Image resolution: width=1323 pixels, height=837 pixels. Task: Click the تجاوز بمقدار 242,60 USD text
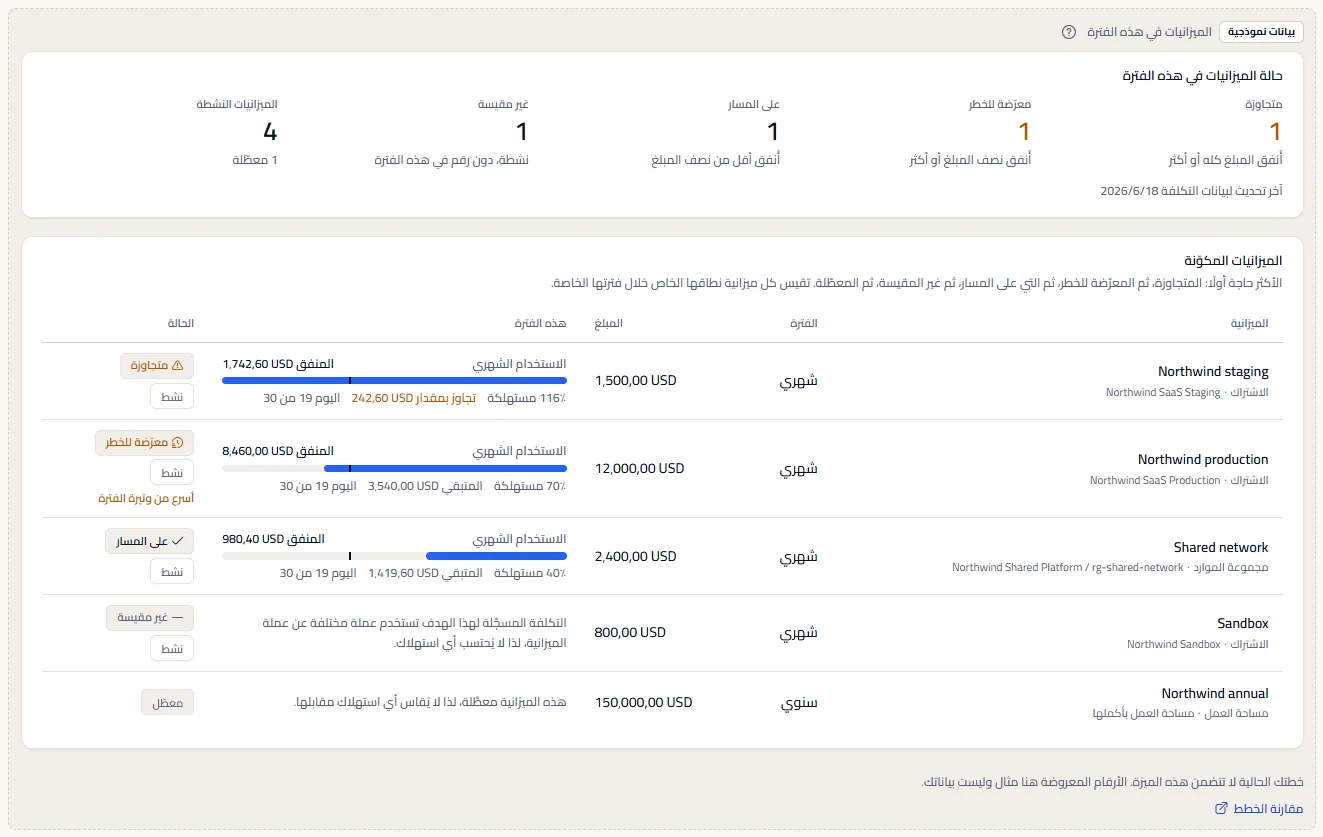click(413, 398)
